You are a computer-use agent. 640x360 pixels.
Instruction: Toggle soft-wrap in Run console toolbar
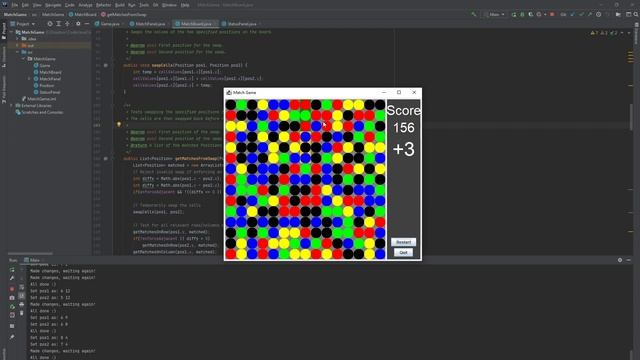coord(22,287)
